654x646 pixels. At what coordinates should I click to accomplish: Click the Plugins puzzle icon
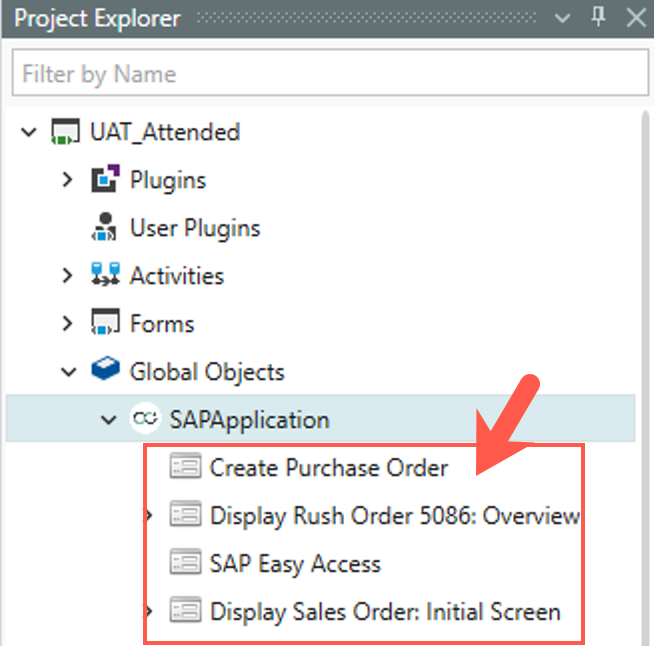click(106, 178)
